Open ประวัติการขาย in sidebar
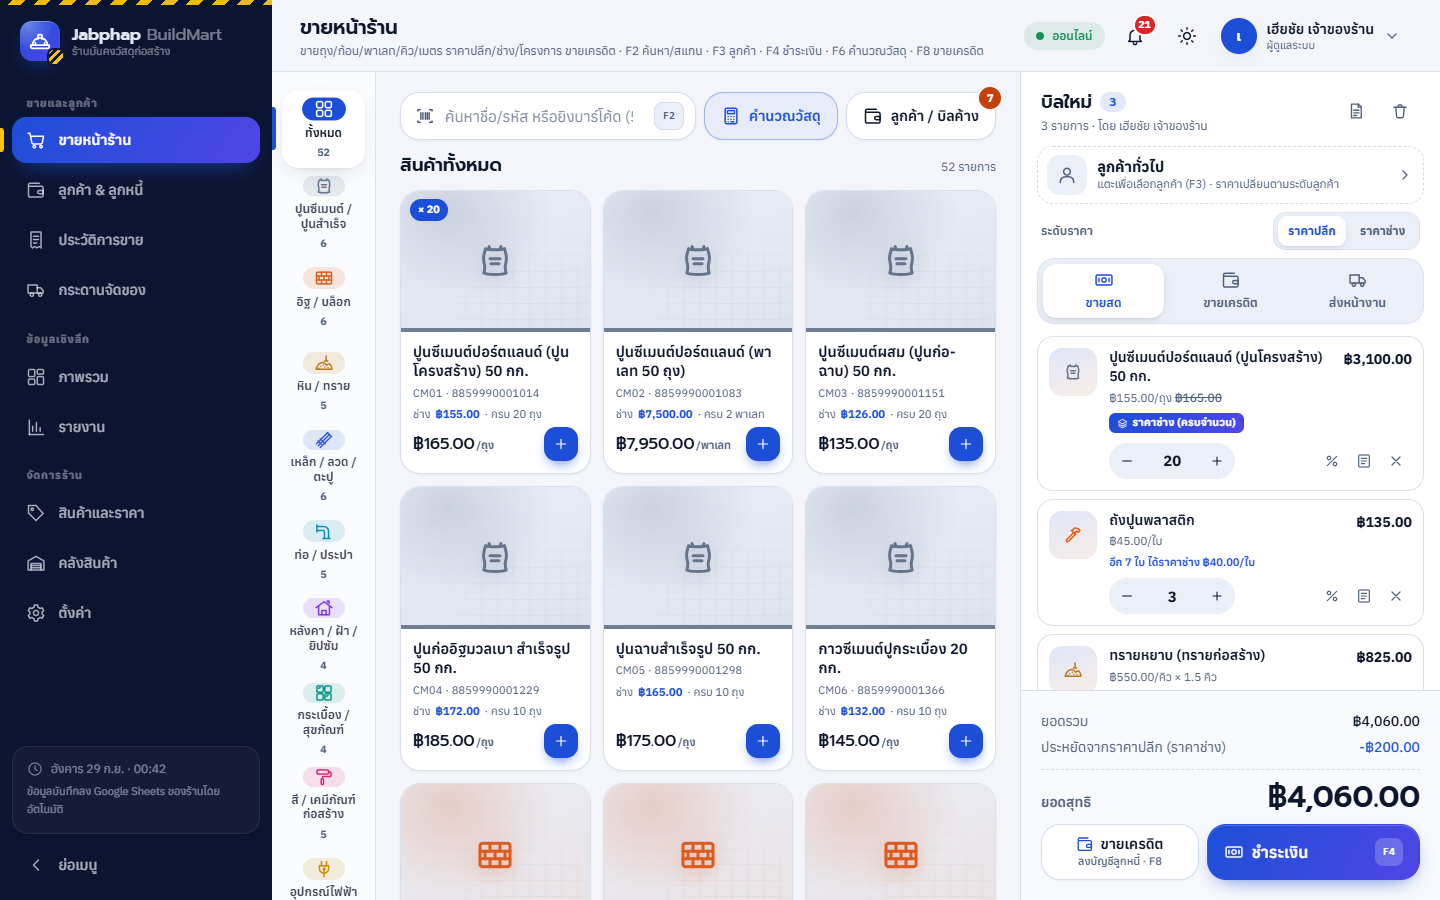This screenshot has width=1440, height=900. [136, 240]
